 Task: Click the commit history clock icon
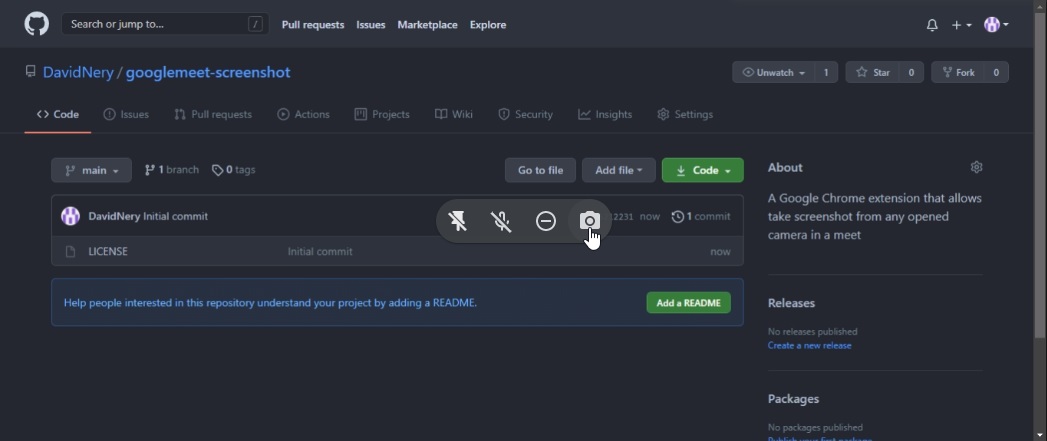(x=678, y=216)
